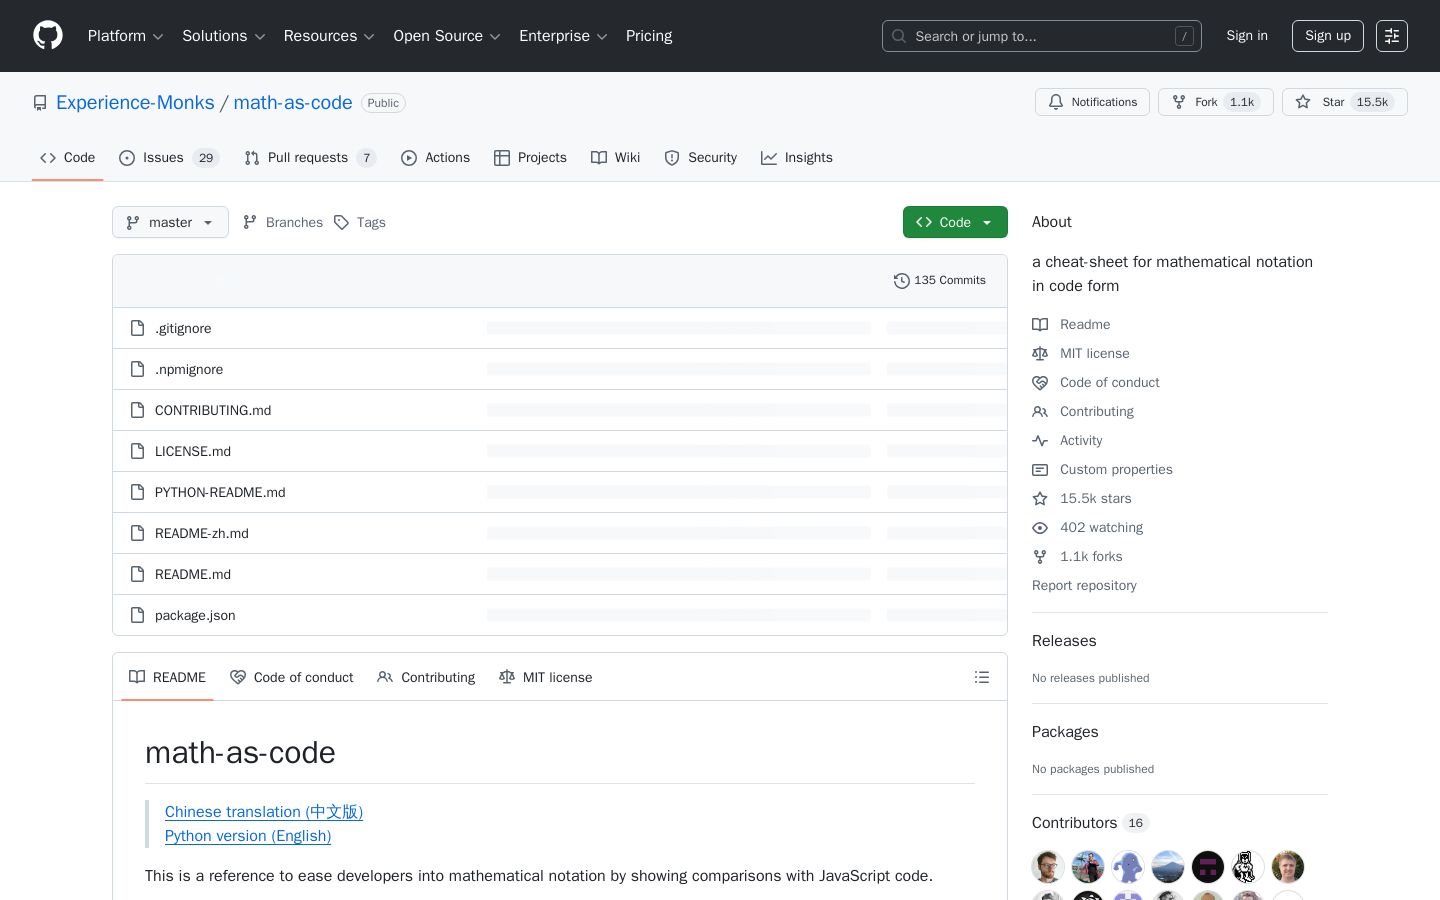
Task: Focus the Search or jump to field
Action: click(x=1041, y=36)
